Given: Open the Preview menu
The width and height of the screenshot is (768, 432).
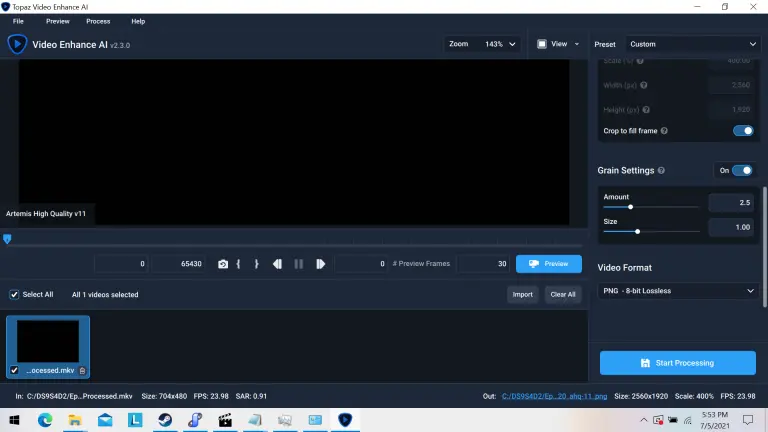Looking at the screenshot, I should 58,22.
